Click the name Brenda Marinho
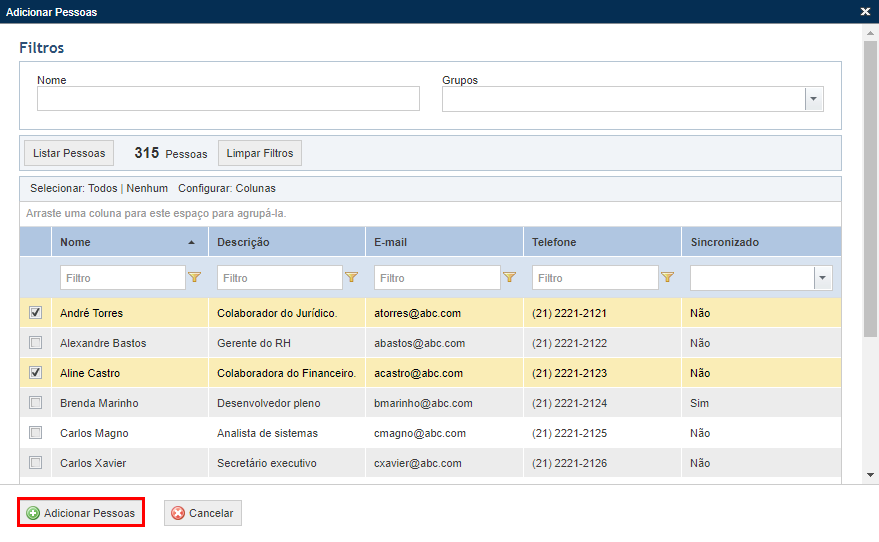The height and width of the screenshot is (542, 879). point(99,403)
